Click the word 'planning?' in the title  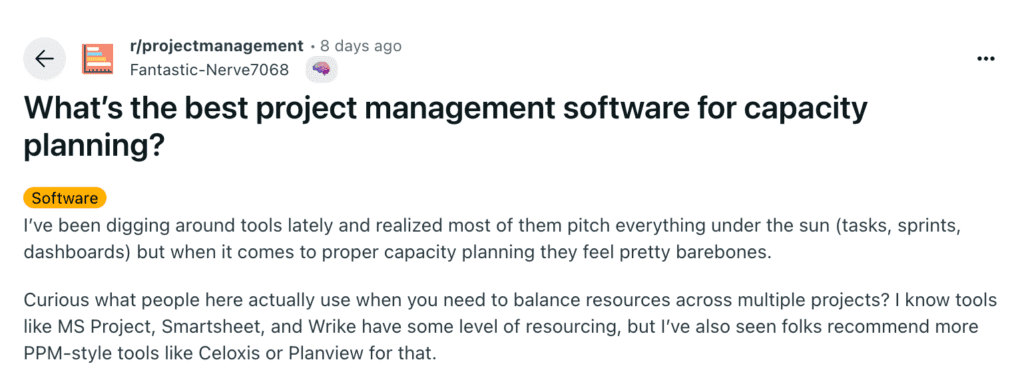93,147
